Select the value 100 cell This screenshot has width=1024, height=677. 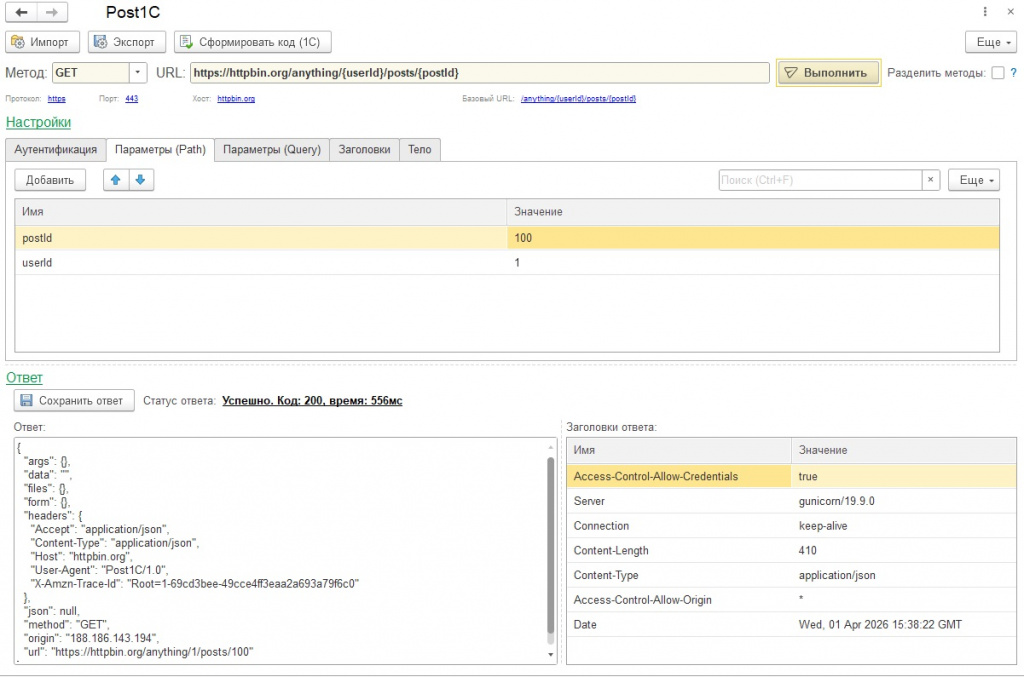[753, 238]
